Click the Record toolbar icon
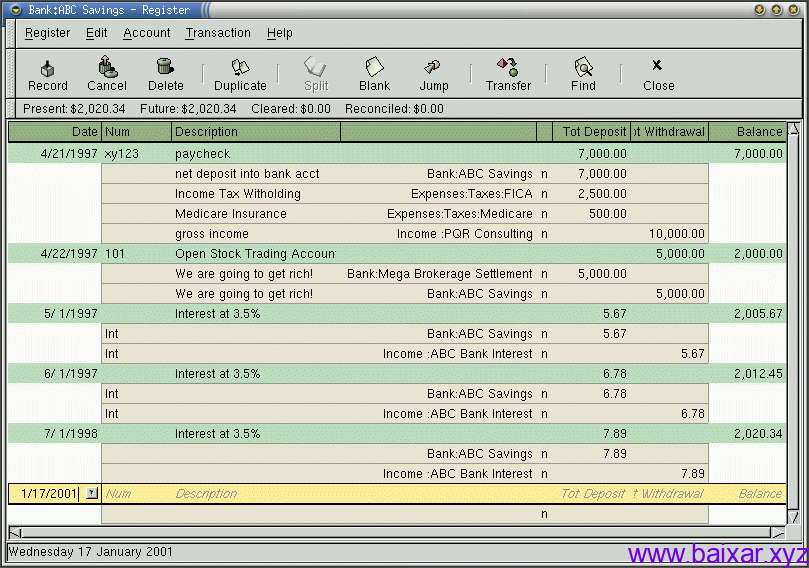 point(47,68)
